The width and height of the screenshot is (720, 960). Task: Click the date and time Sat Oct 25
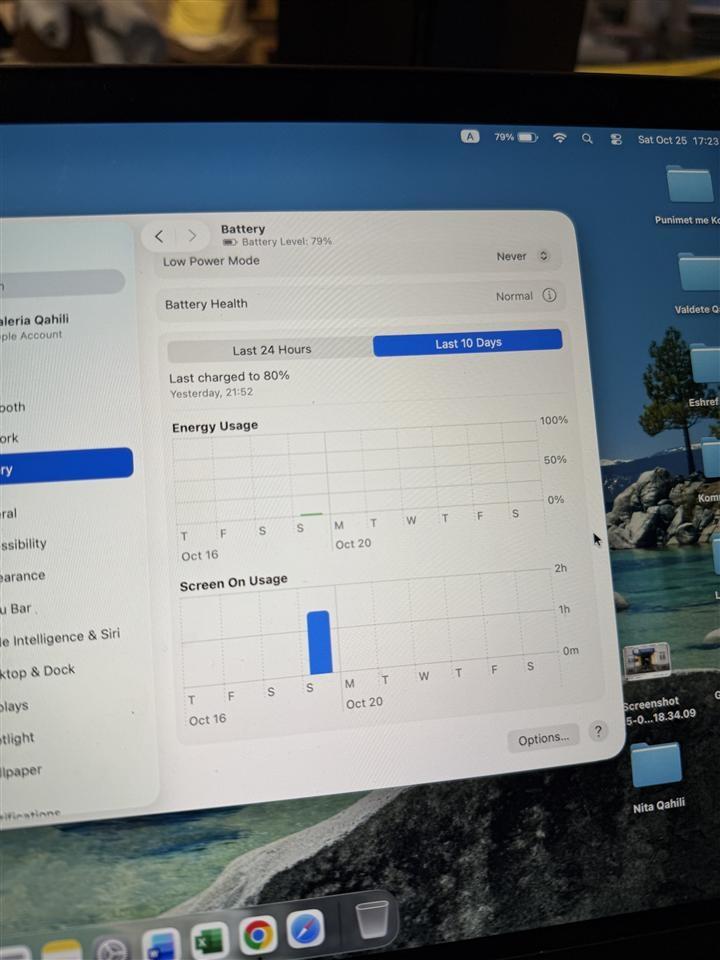[x=677, y=140]
